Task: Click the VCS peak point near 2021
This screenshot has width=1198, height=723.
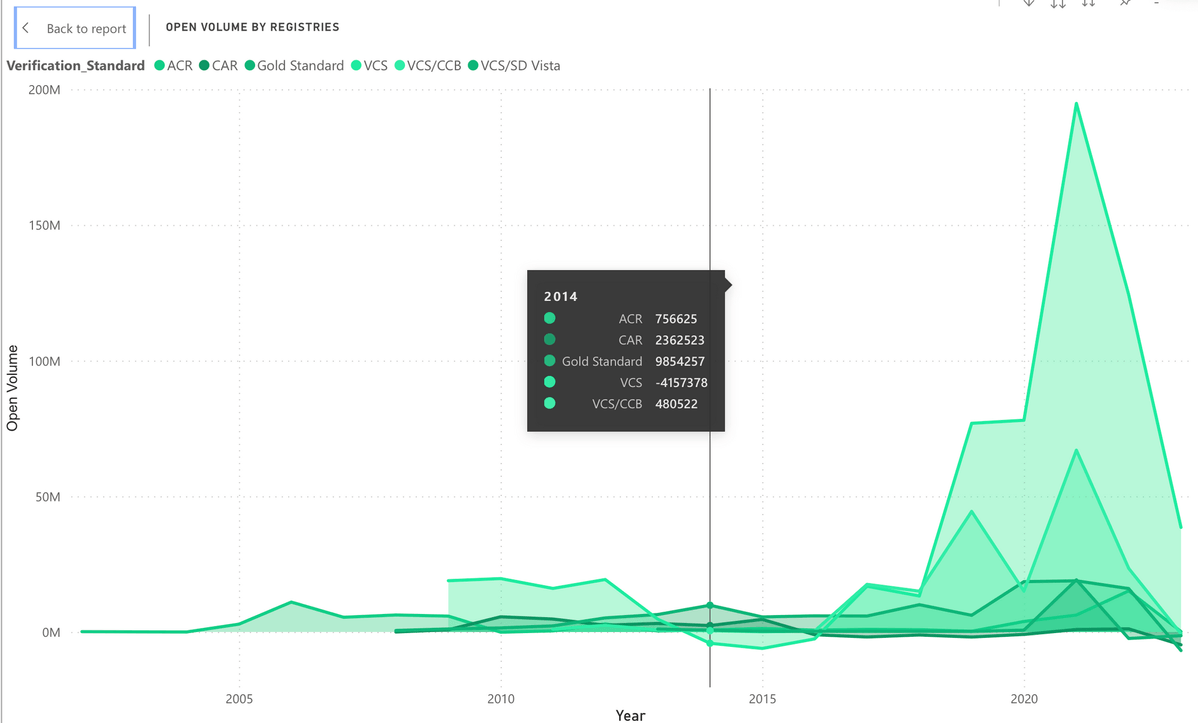Action: click(1076, 103)
